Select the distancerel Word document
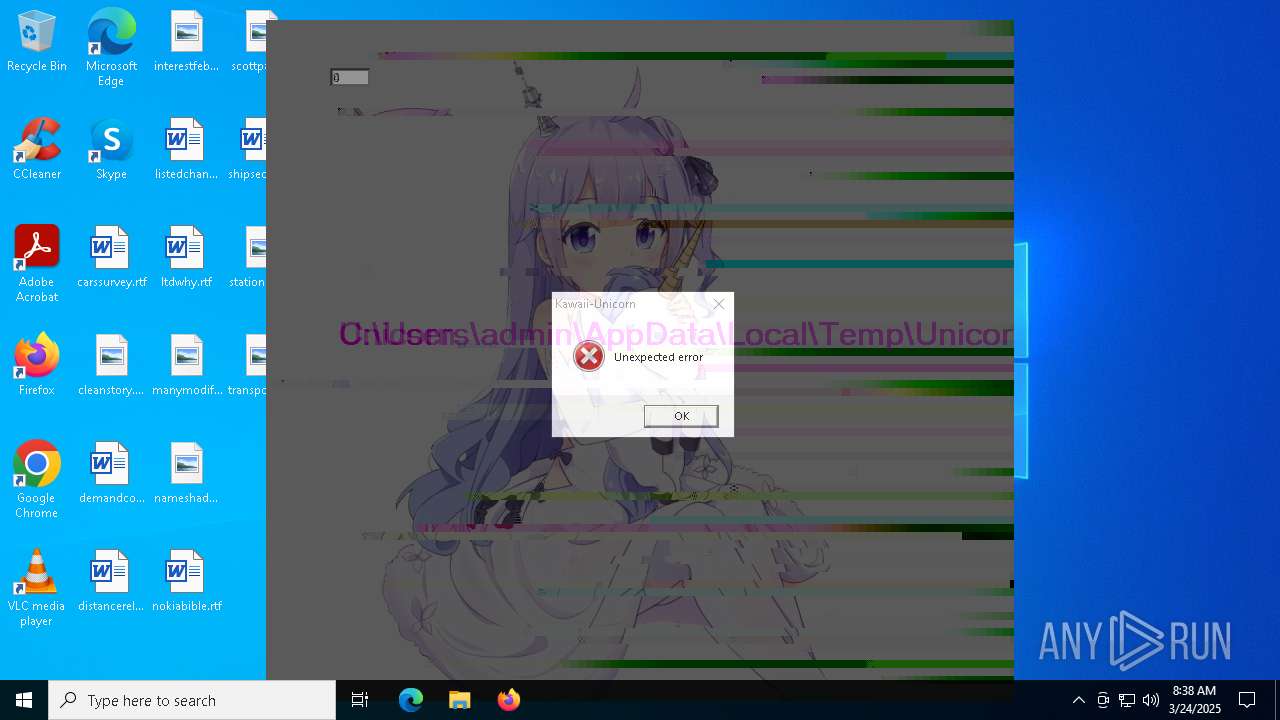Image resolution: width=1280 pixels, height=720 pixels. pyautogui.click(x=111, y=582)
